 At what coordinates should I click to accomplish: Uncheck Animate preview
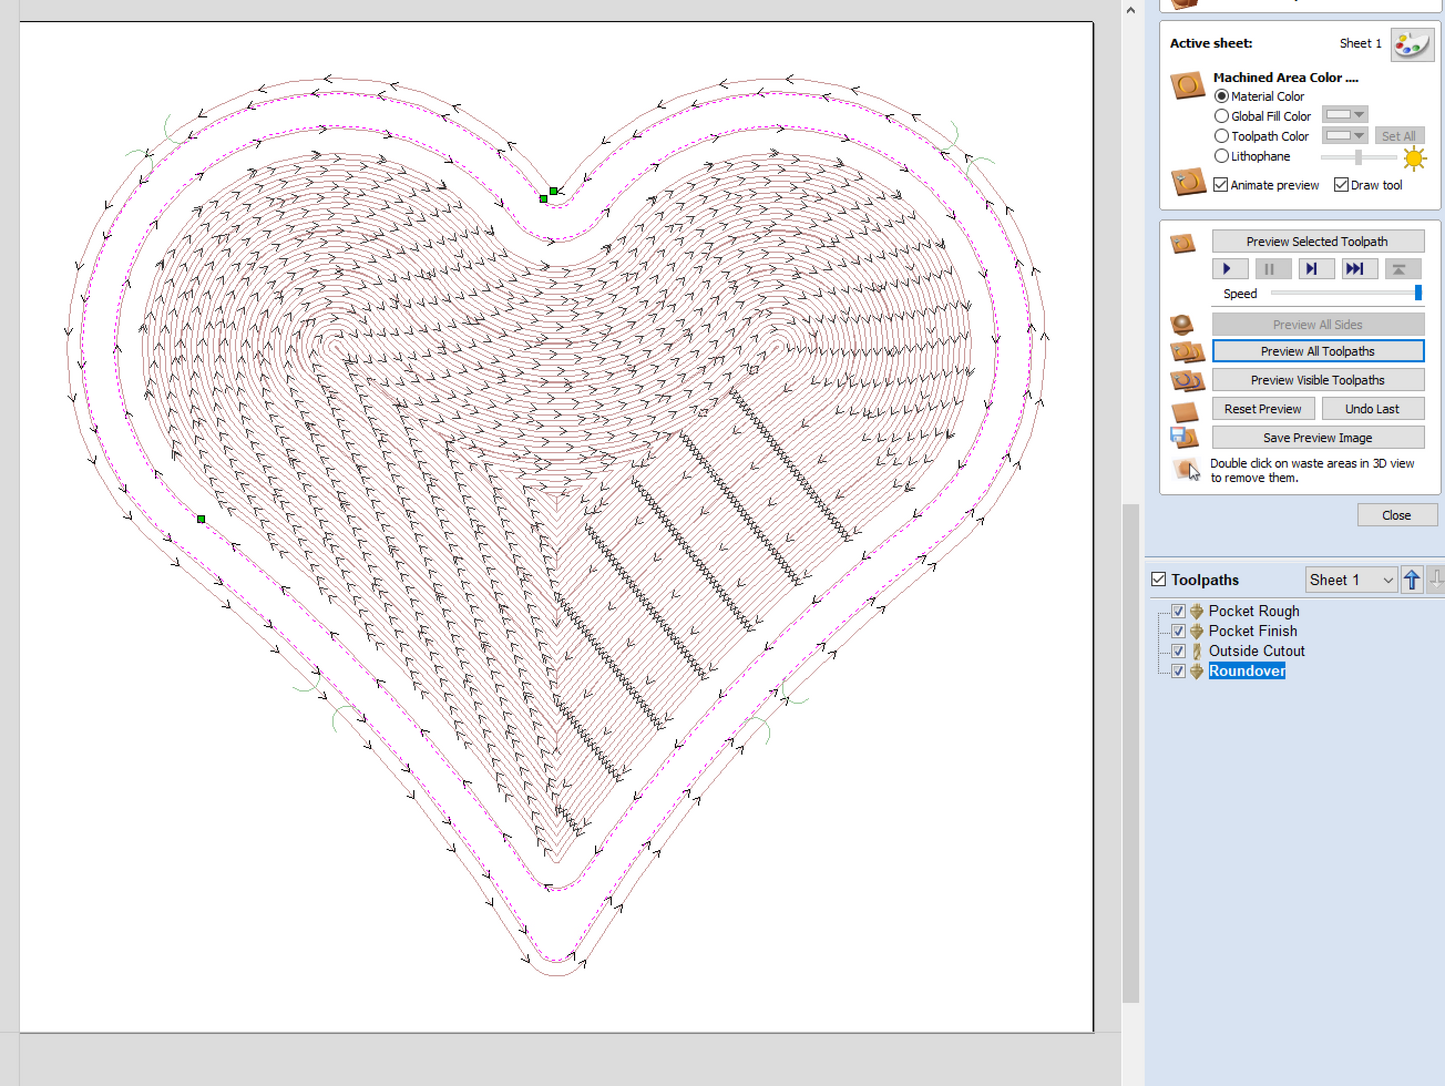click(1220, 184)
